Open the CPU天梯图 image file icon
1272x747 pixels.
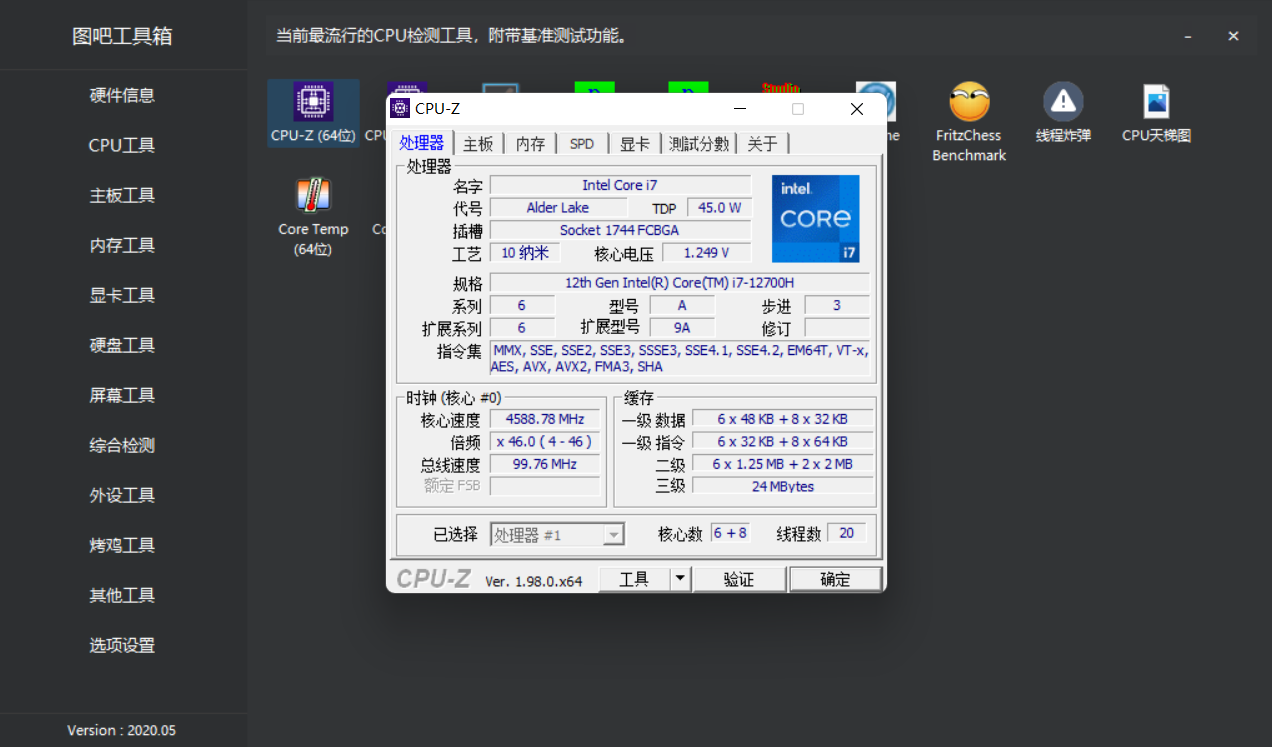[1156, 113]
